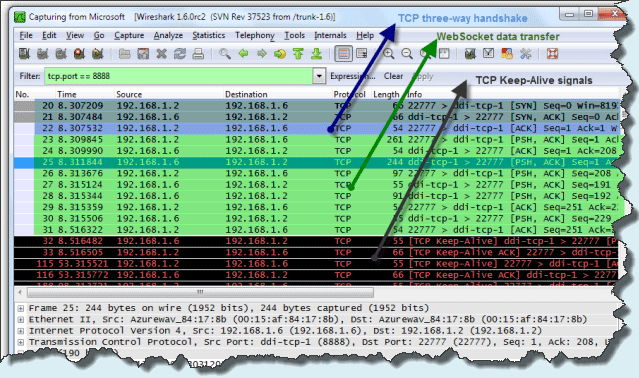Select packet 32 TCP Keep-Alive row

[316, 241]
